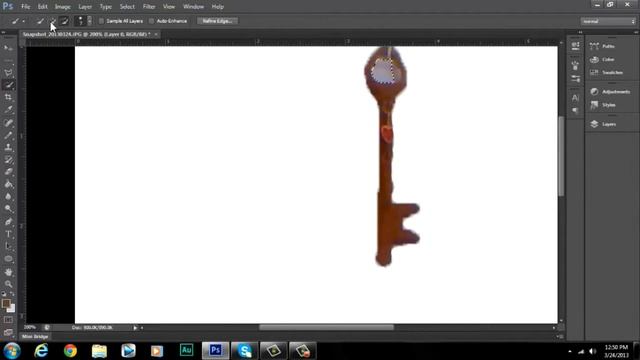Screen dimensions: 640x360
Task: Select the Paint Bucket tool
Action: [x=8, y=184]
